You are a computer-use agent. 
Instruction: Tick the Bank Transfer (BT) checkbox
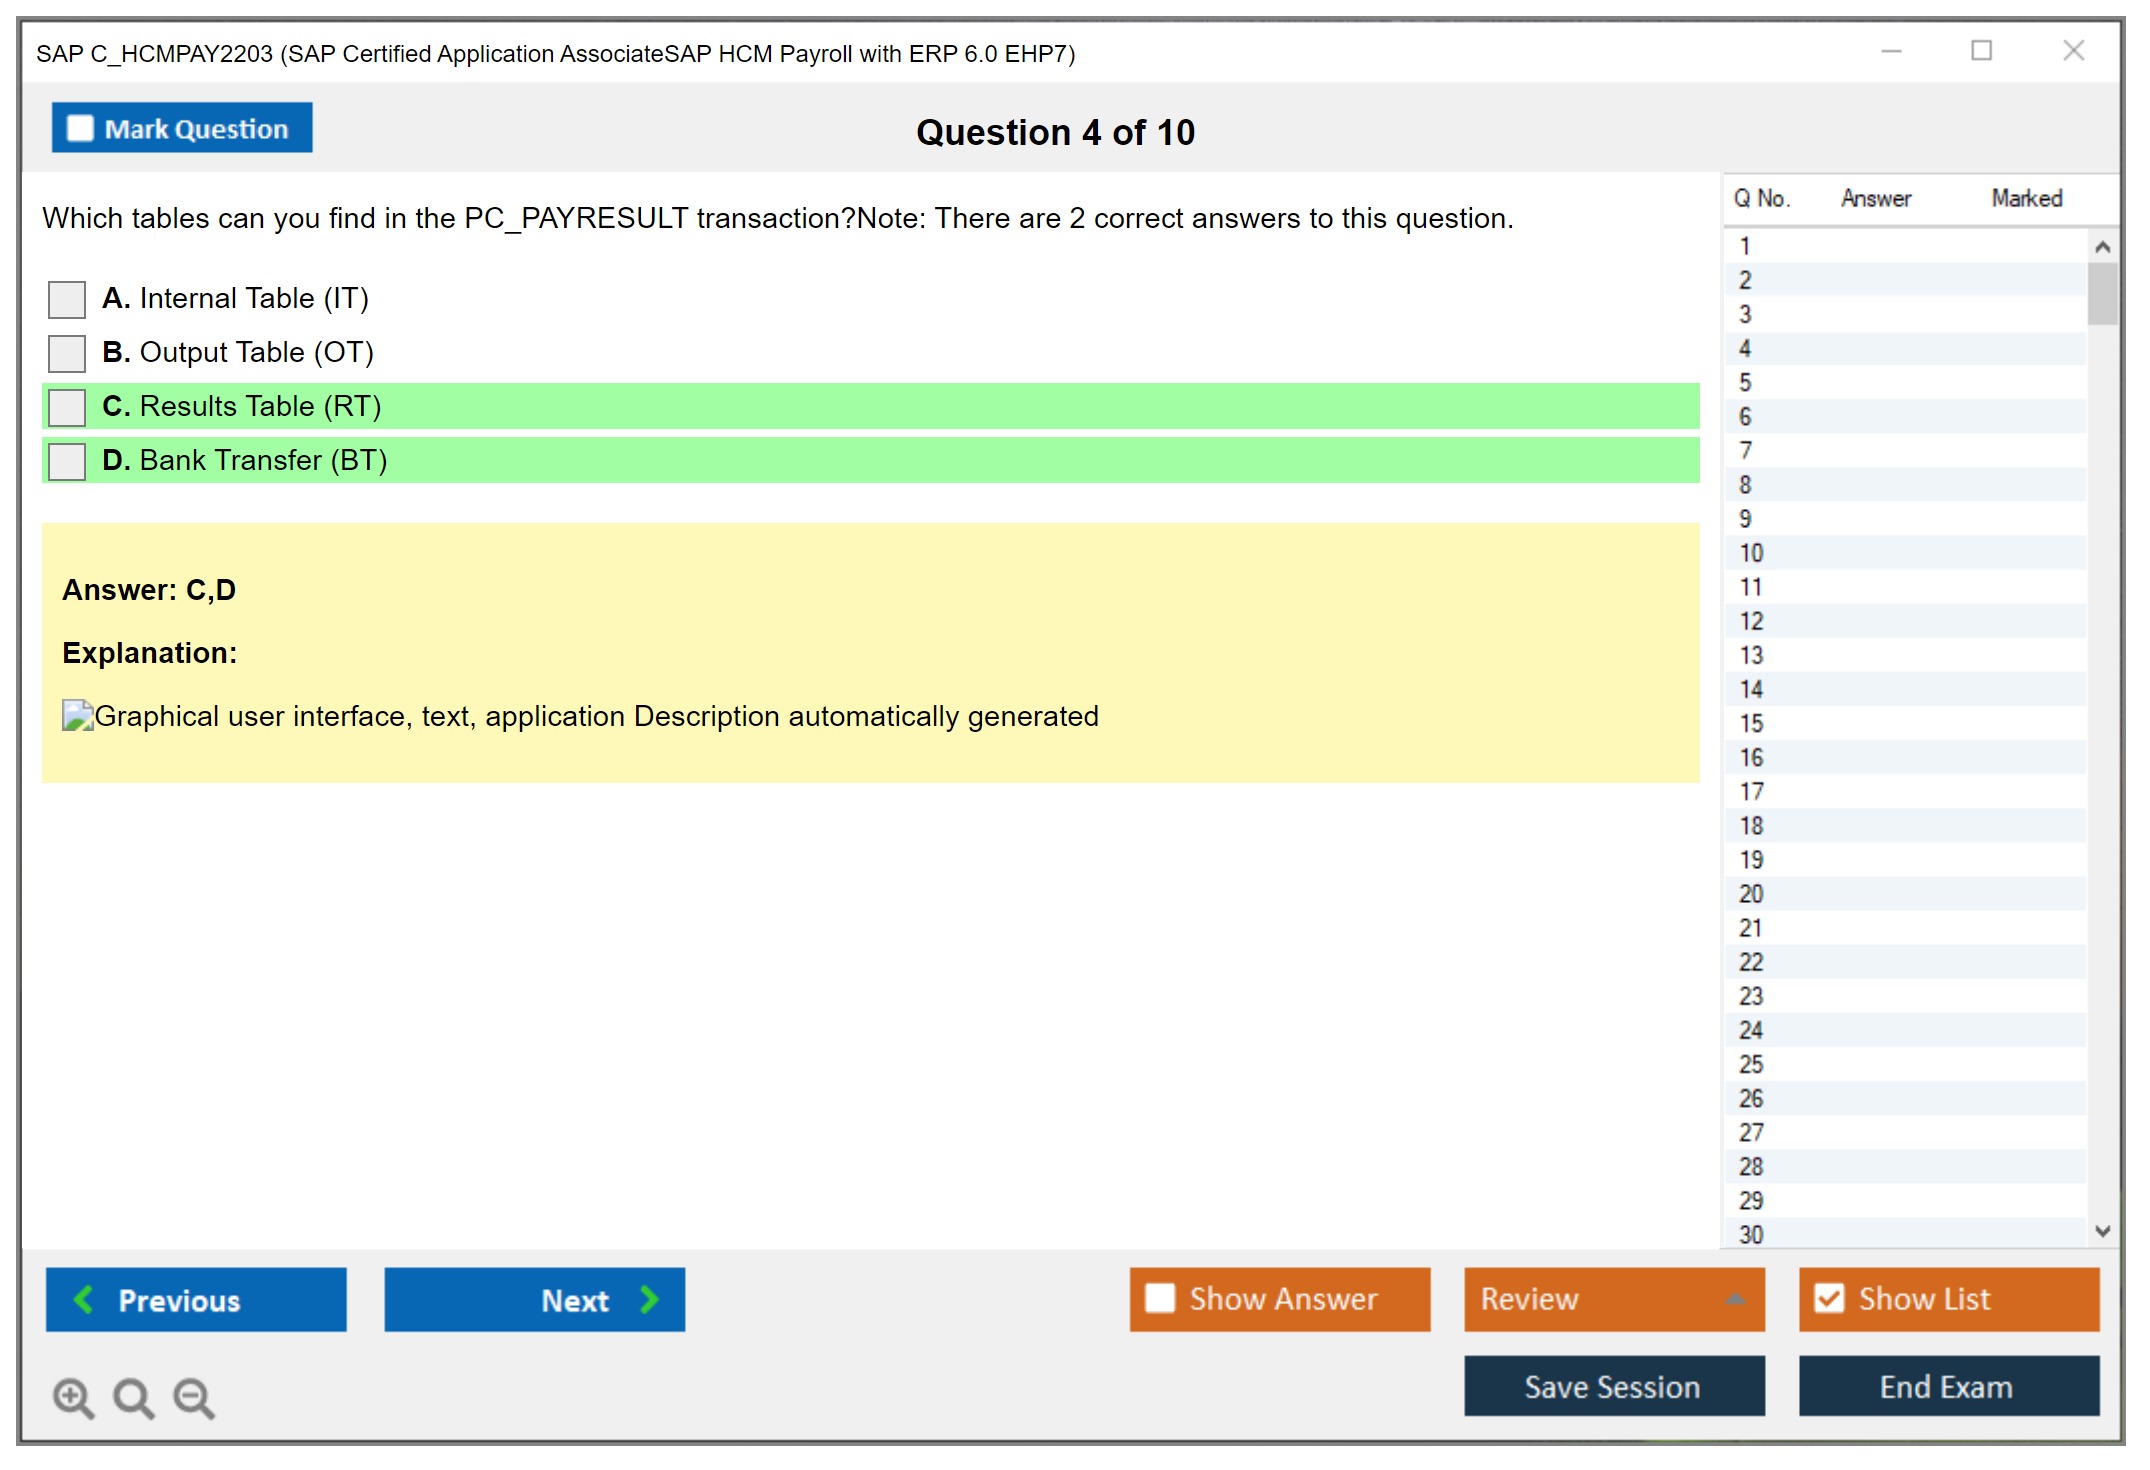[x=67, y=461]
